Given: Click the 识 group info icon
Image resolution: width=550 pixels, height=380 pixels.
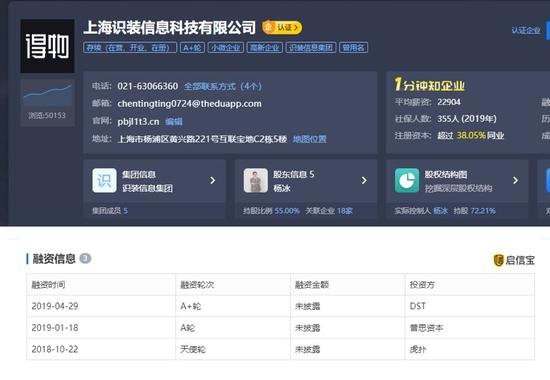Looking at the screenshot, I should [105, 180].
